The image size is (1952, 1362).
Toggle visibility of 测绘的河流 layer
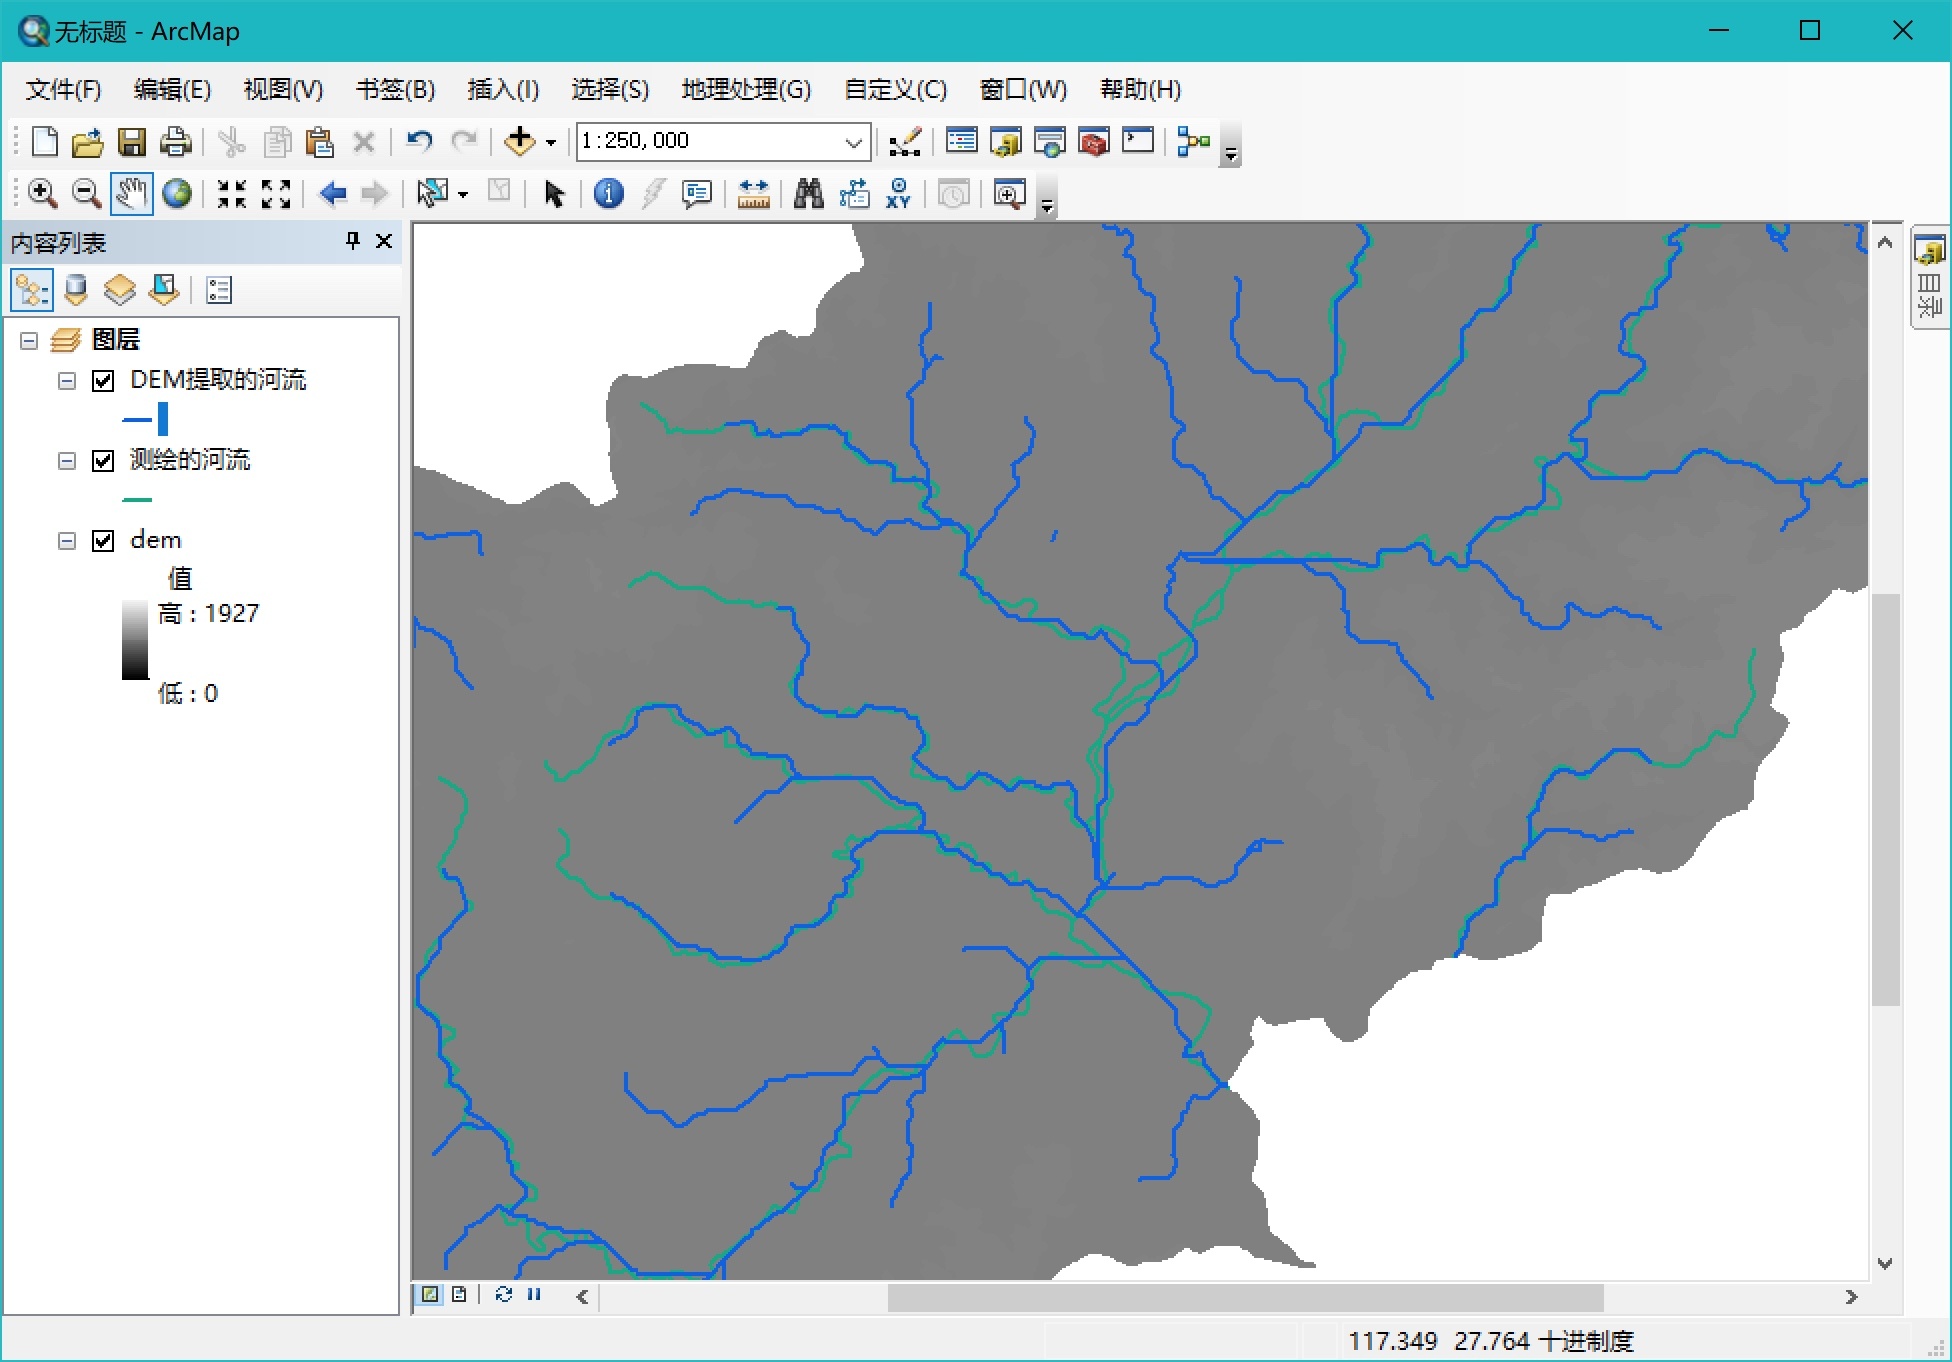click(103, 461)
